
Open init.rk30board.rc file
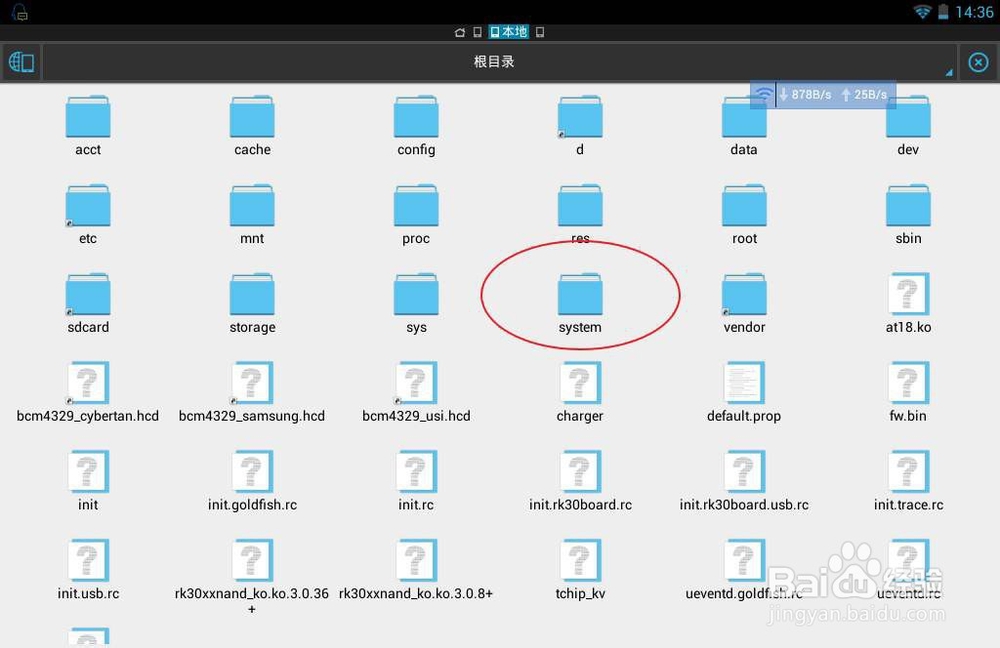click(x=580, y=473)
